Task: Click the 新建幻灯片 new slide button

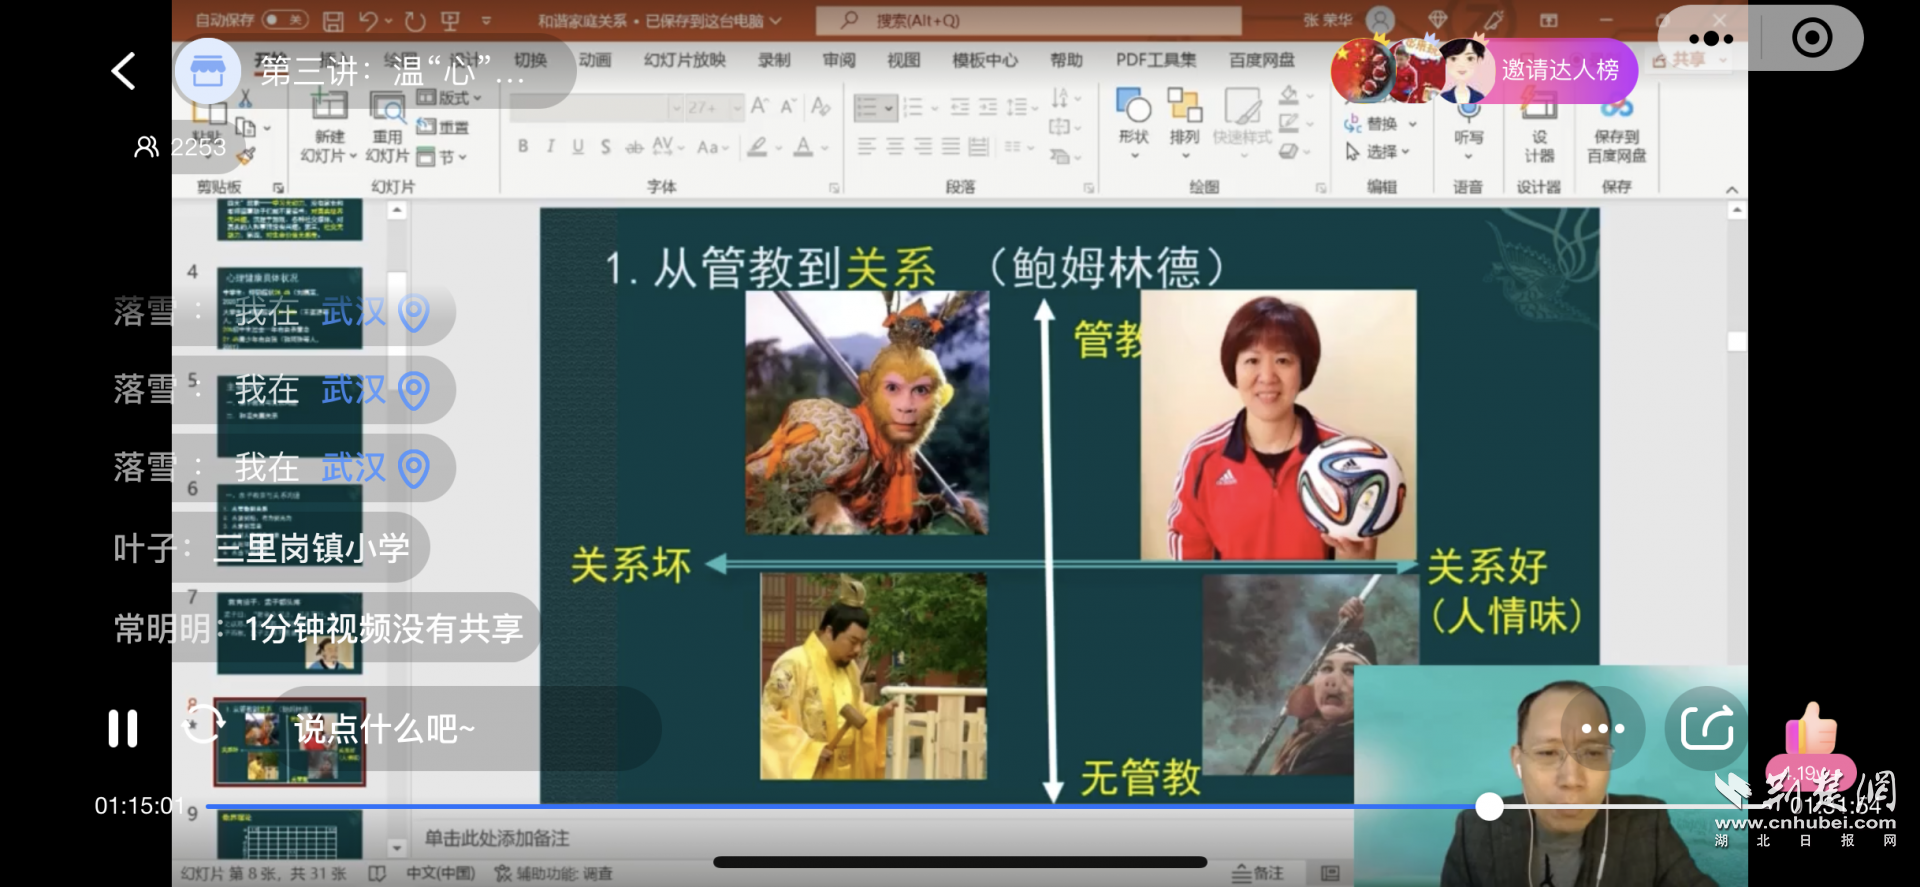Action: click(329, 126)
